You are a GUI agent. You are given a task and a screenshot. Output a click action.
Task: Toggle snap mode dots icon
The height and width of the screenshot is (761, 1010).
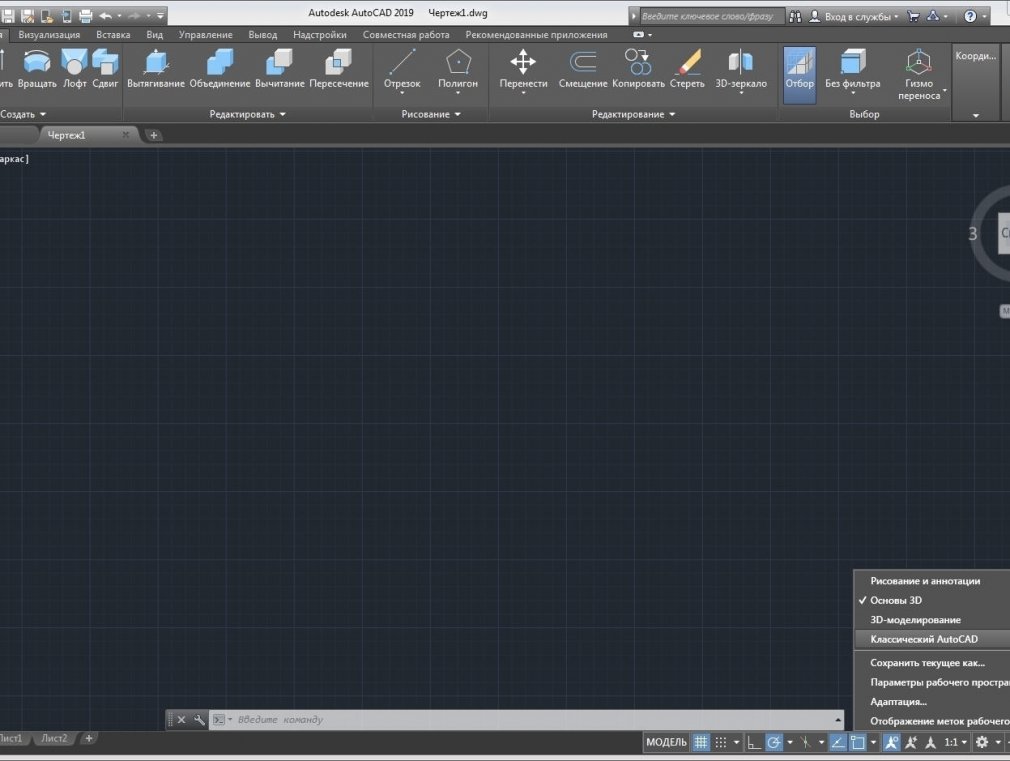tap(721, 742)
